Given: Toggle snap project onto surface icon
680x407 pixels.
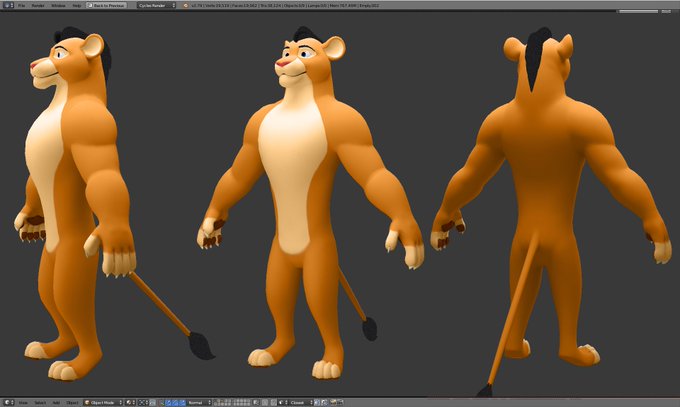Looking at the screenshot, I should [x=324, y=402].
